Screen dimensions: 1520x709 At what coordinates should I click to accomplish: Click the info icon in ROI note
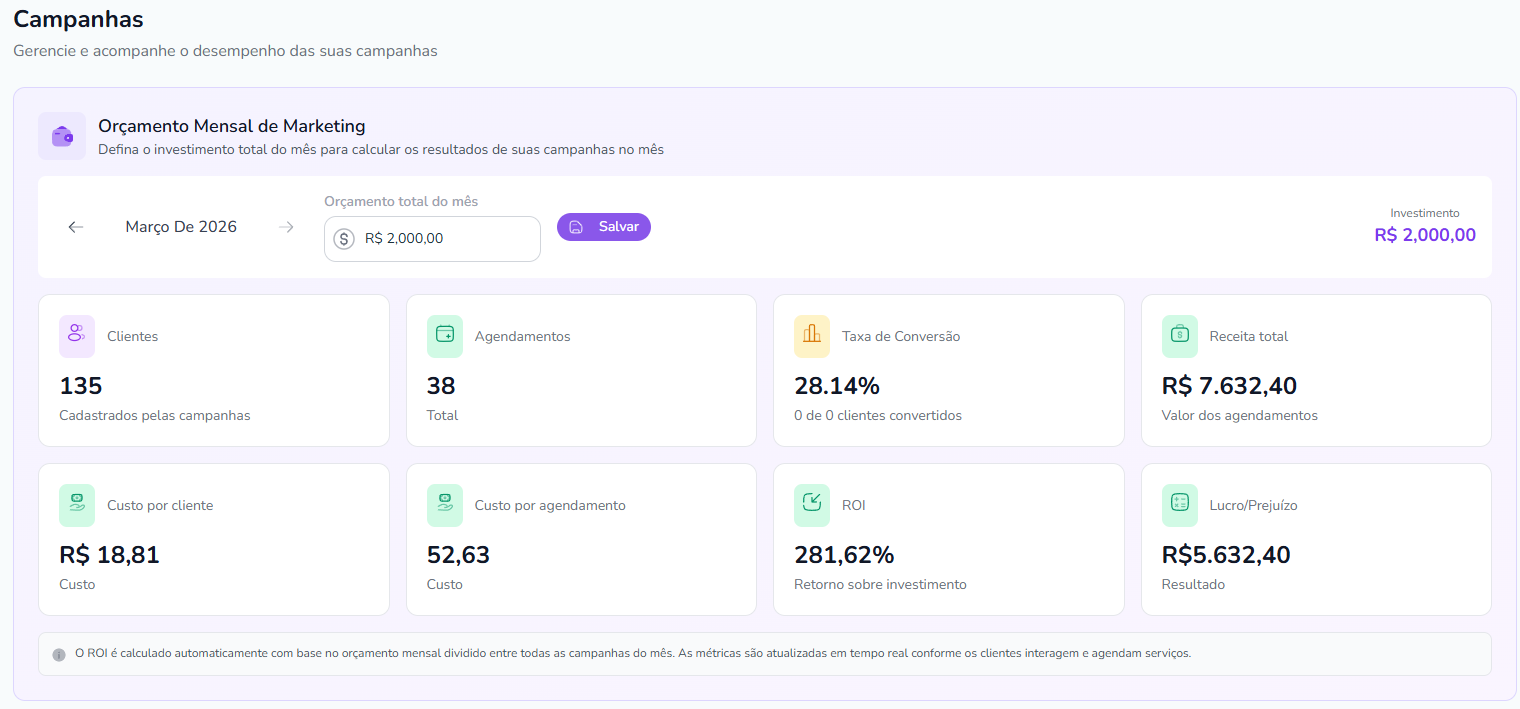(x=59, y=654)
